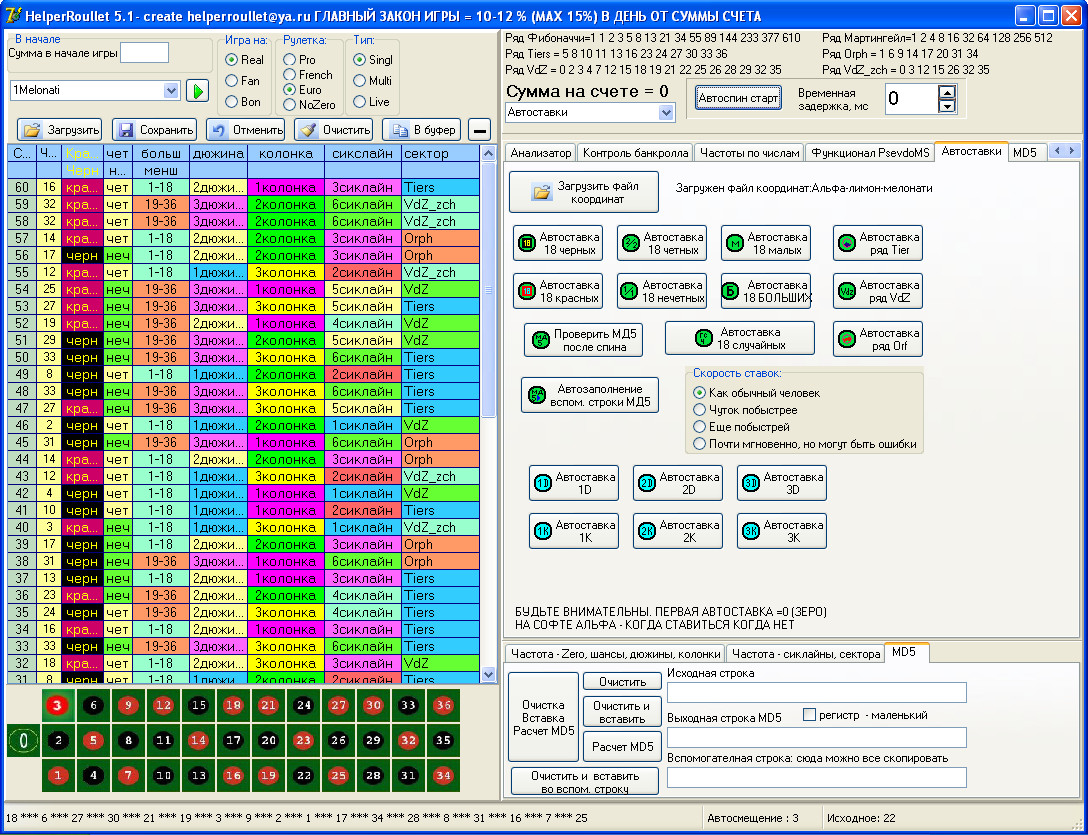The height and width of the screenshot is (835, 1088).
Task: Click the В буфер clipboard button
Action: [422, 130]
